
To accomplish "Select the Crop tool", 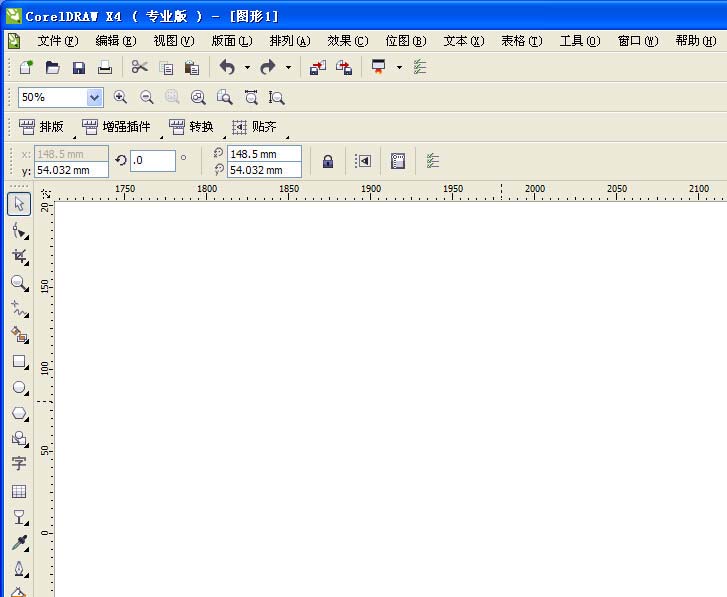I will tap(19, 257).
